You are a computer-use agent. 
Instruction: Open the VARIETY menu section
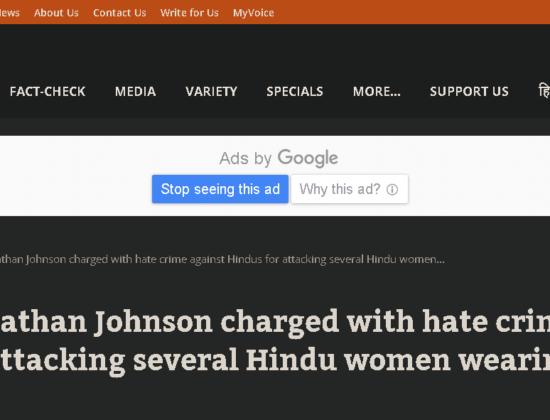212,92
